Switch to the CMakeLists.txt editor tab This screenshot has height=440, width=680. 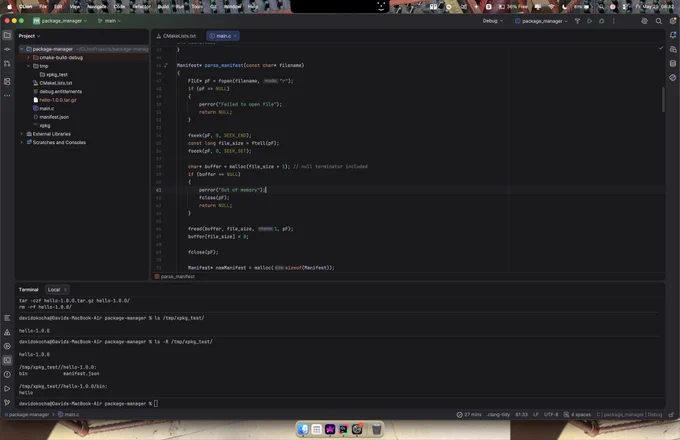pyautogui.click(x=177, y=36)
